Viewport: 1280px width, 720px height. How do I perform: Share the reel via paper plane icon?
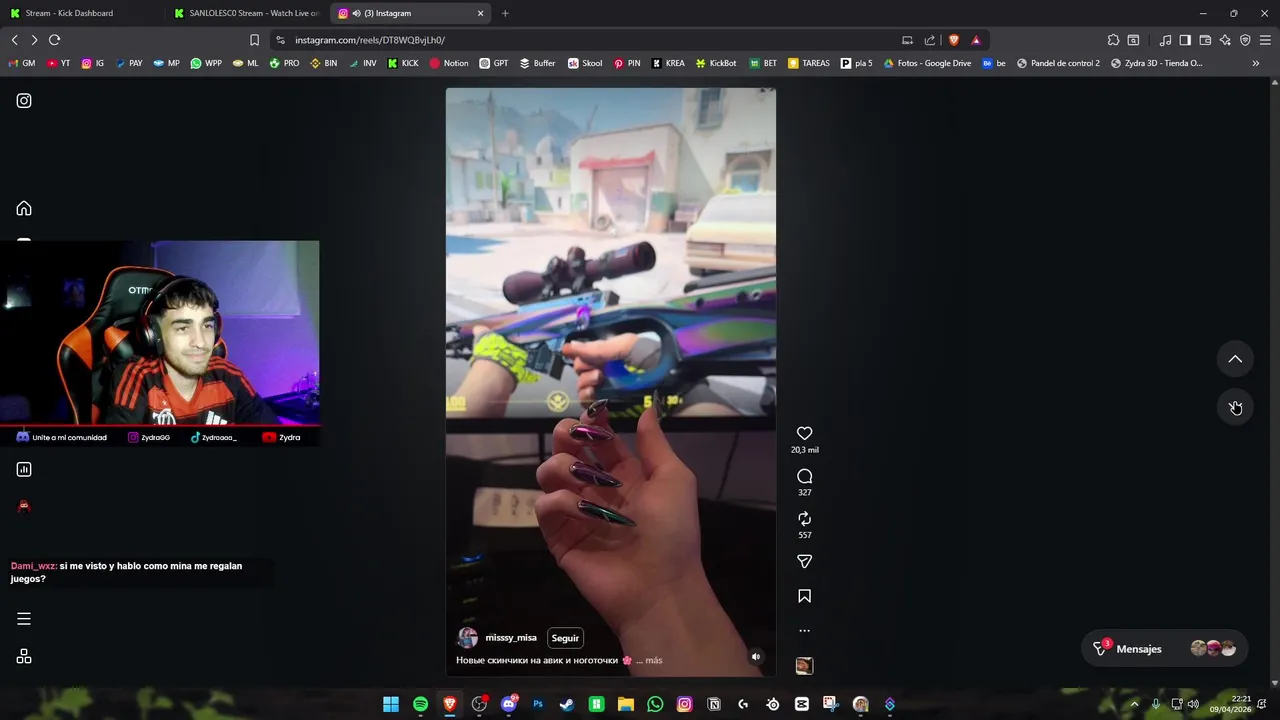(804, 561)
